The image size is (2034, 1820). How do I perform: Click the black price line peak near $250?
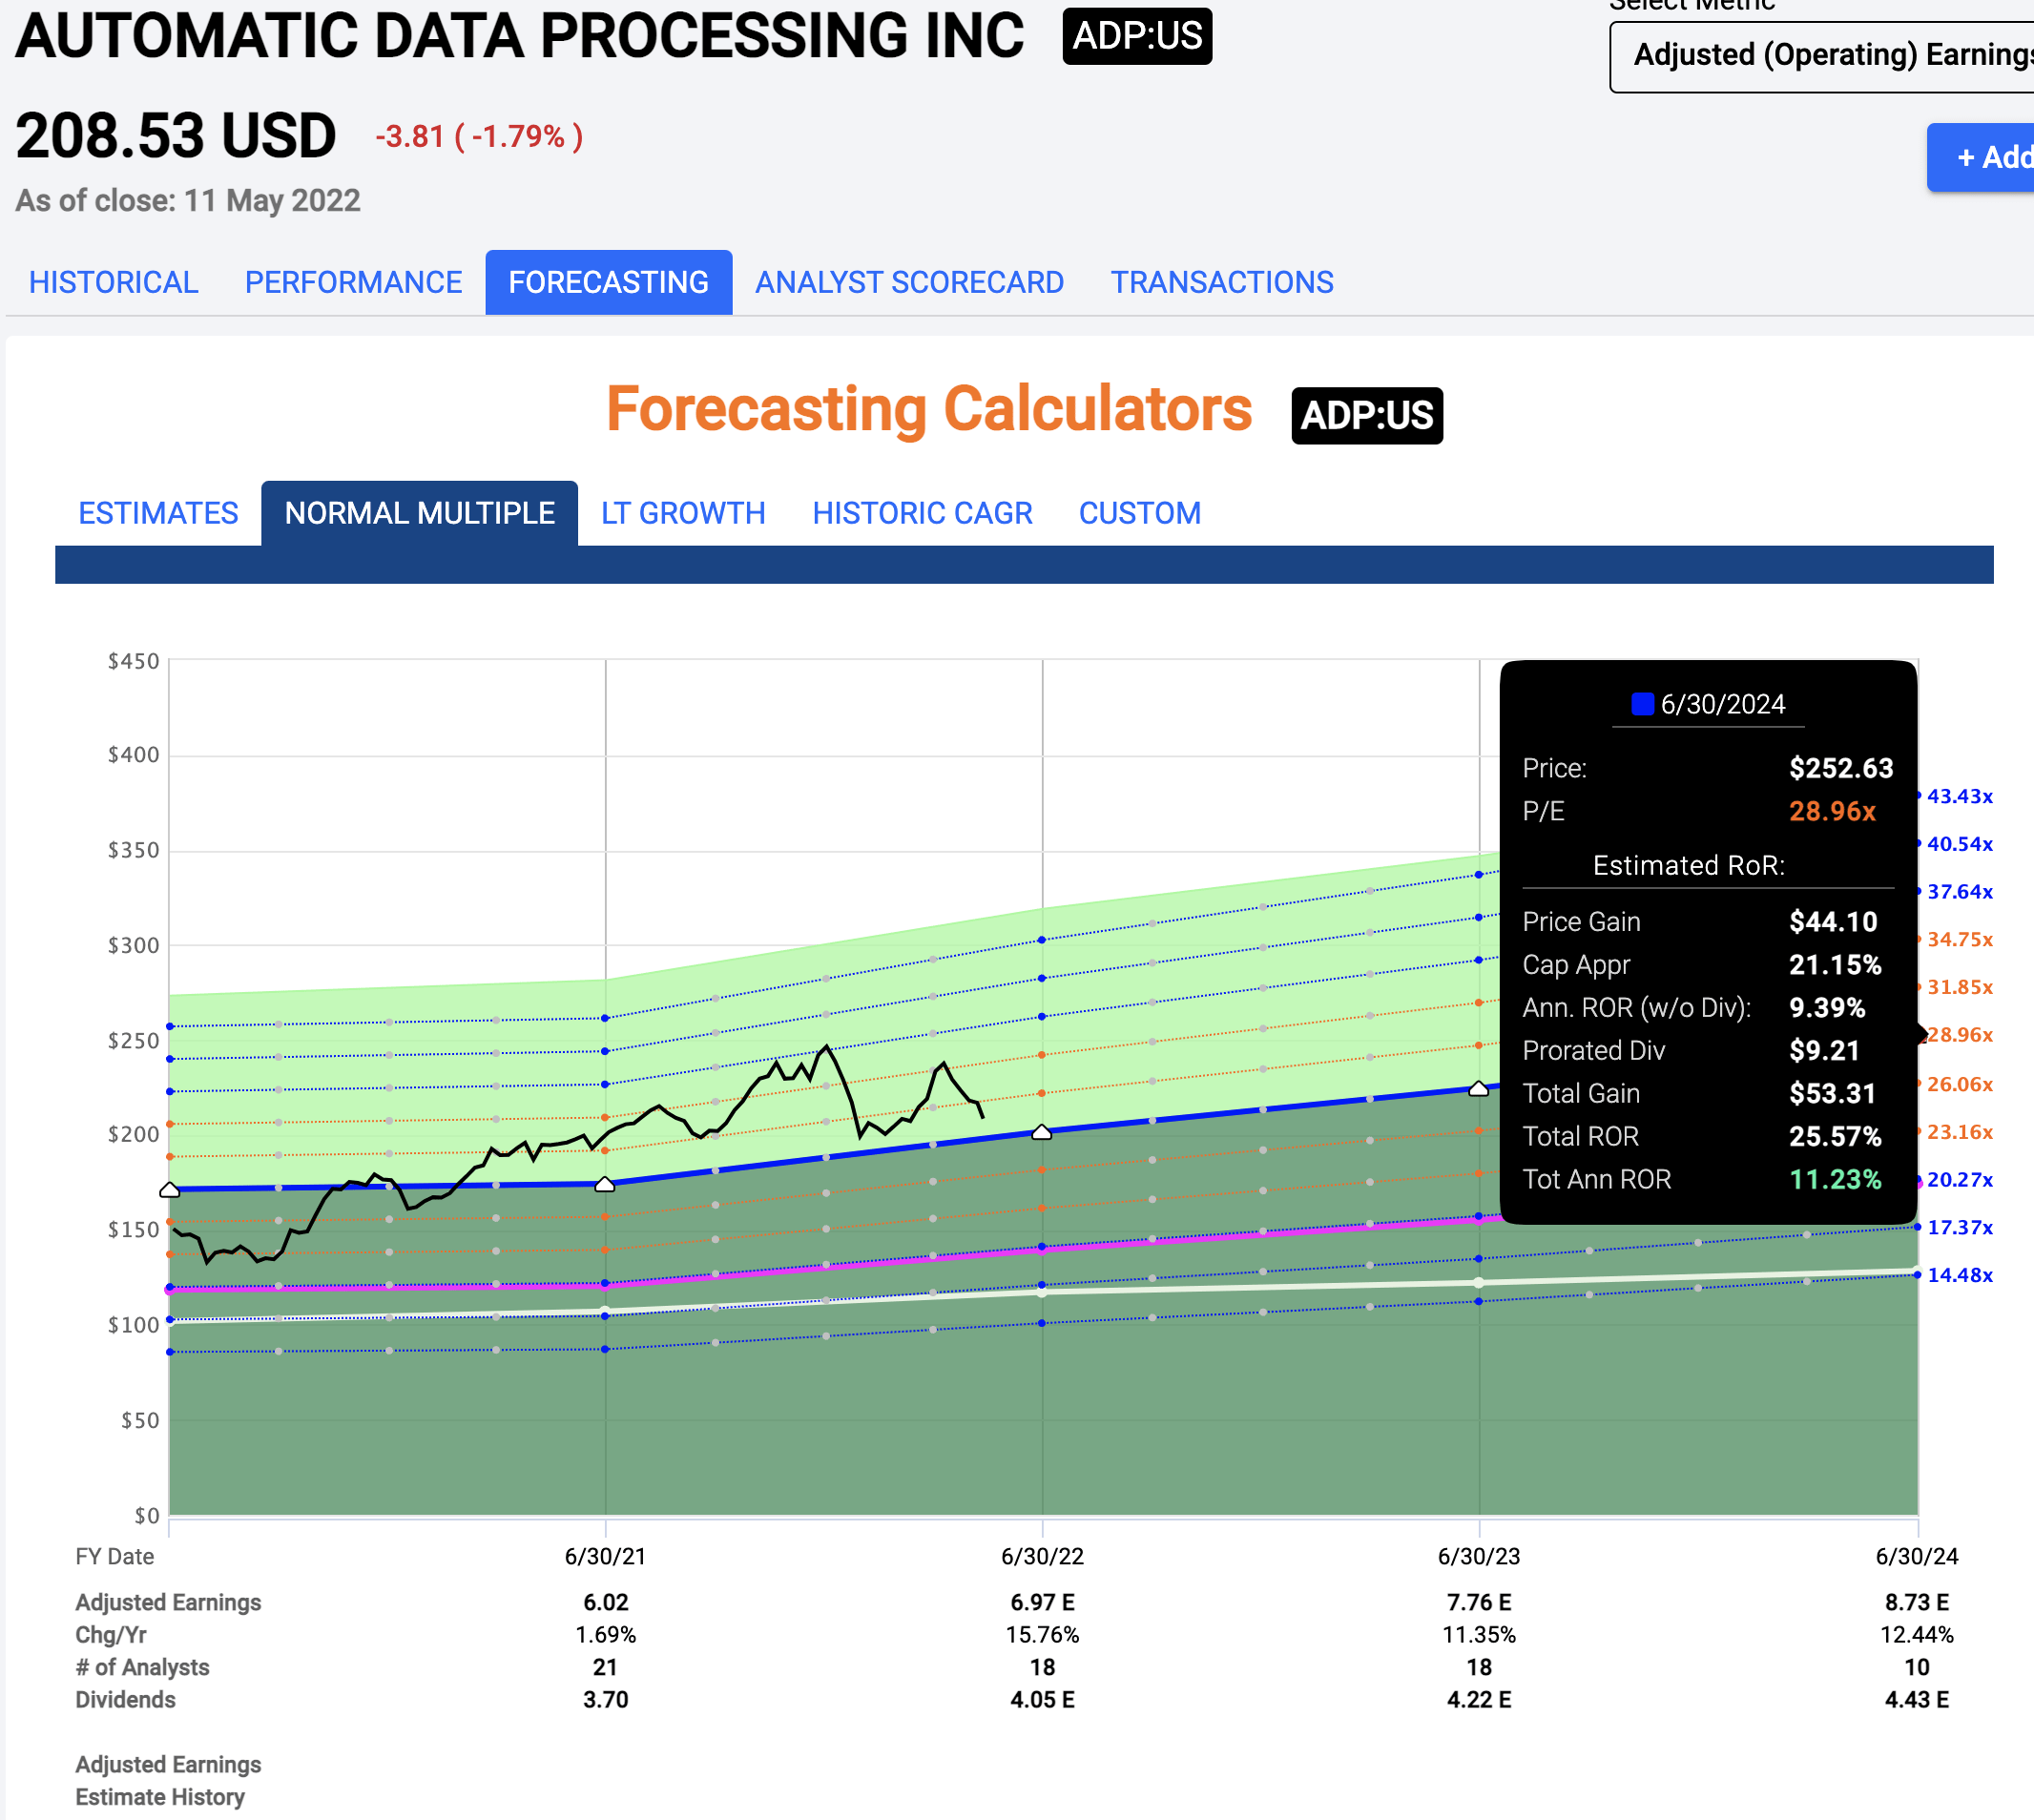(826, 1047)
